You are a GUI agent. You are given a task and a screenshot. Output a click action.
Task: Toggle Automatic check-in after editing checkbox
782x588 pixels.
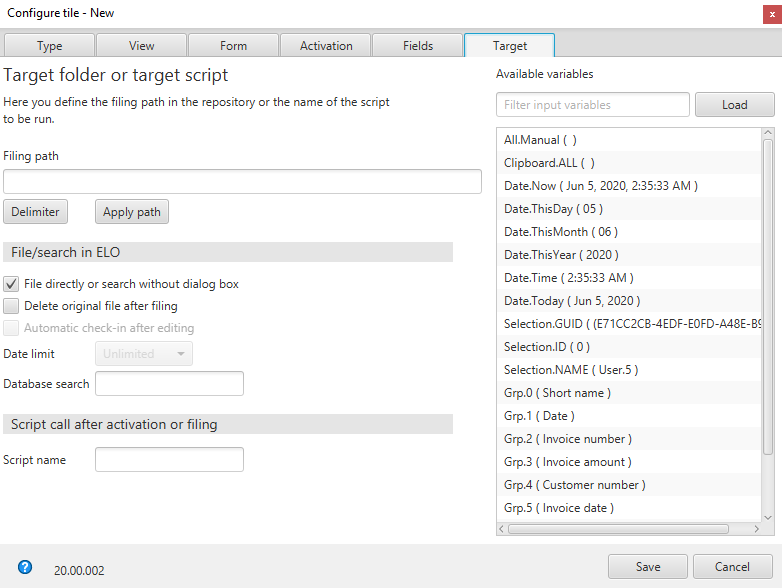click(11, 328)
